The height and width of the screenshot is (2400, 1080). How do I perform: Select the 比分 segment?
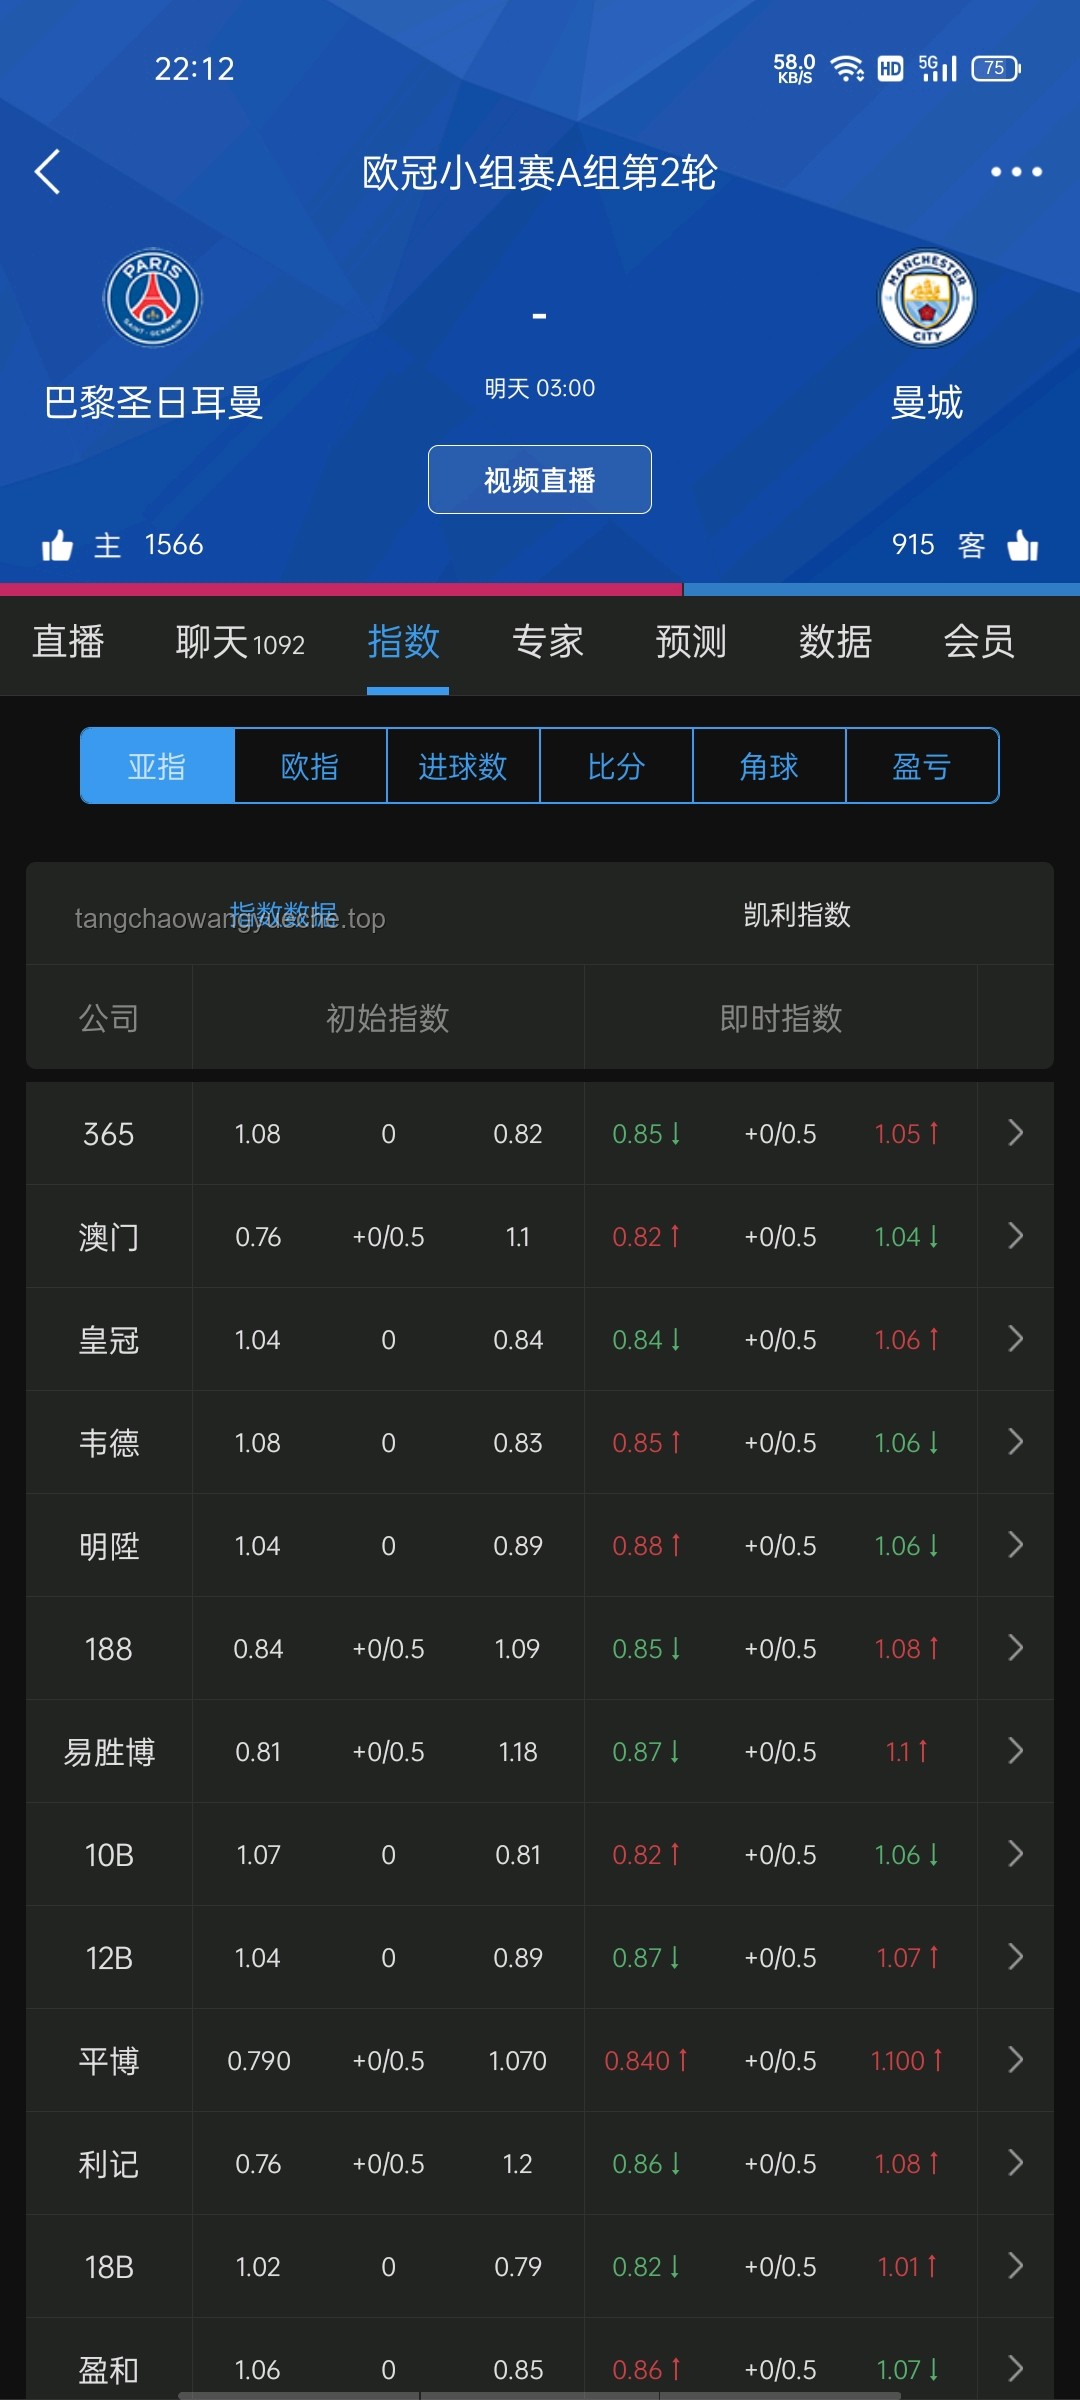(x=616, y=766)
